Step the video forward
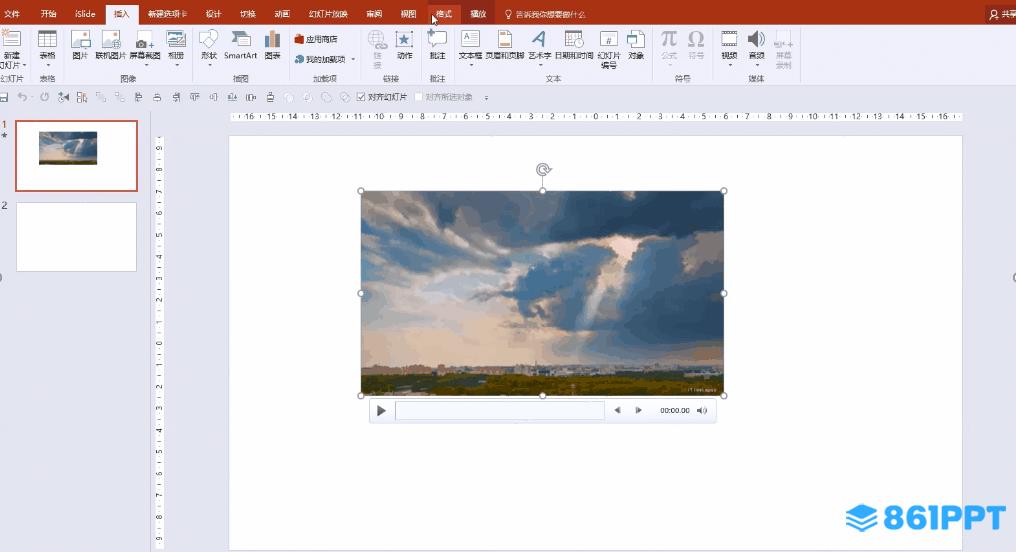The image size is (1016, 552). pyautogui.click(x=638, y=410)
